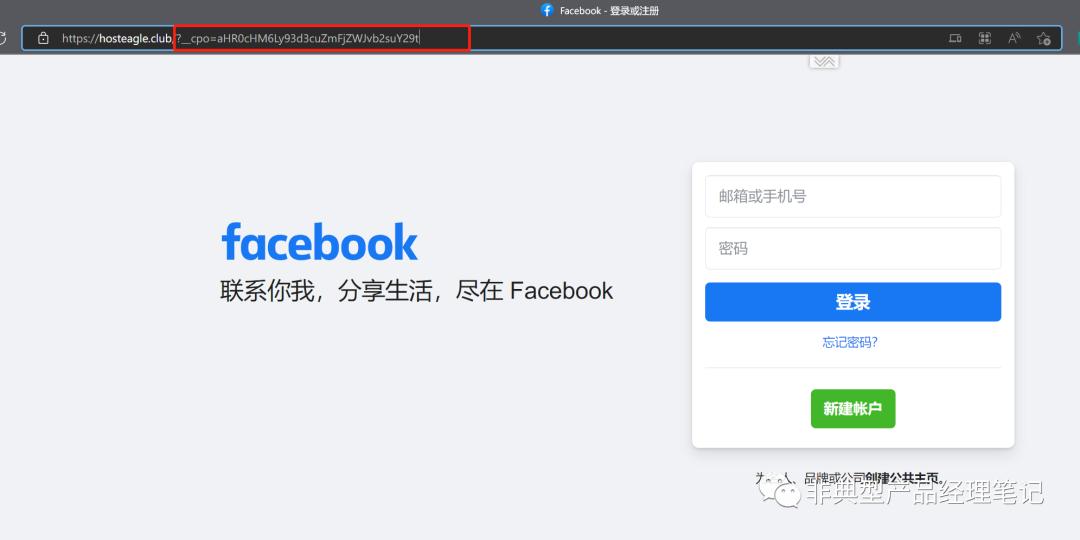This screenshot has height=540, width=1080.
Task: Click the blue facebook logo
Action: pyautogui.click(x=320, y=242)
